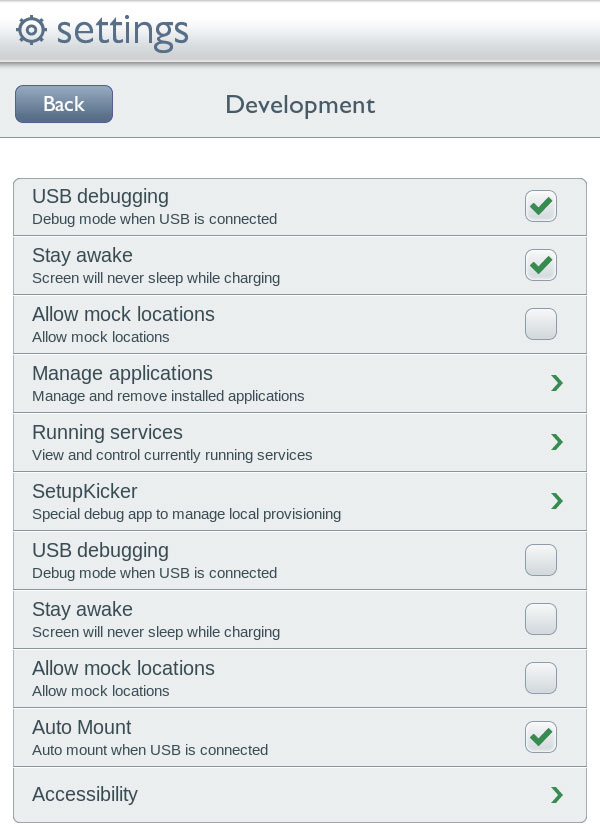600x827 pixels.
Task: Open the Accessibility settings row
Action: pos(85,794)
